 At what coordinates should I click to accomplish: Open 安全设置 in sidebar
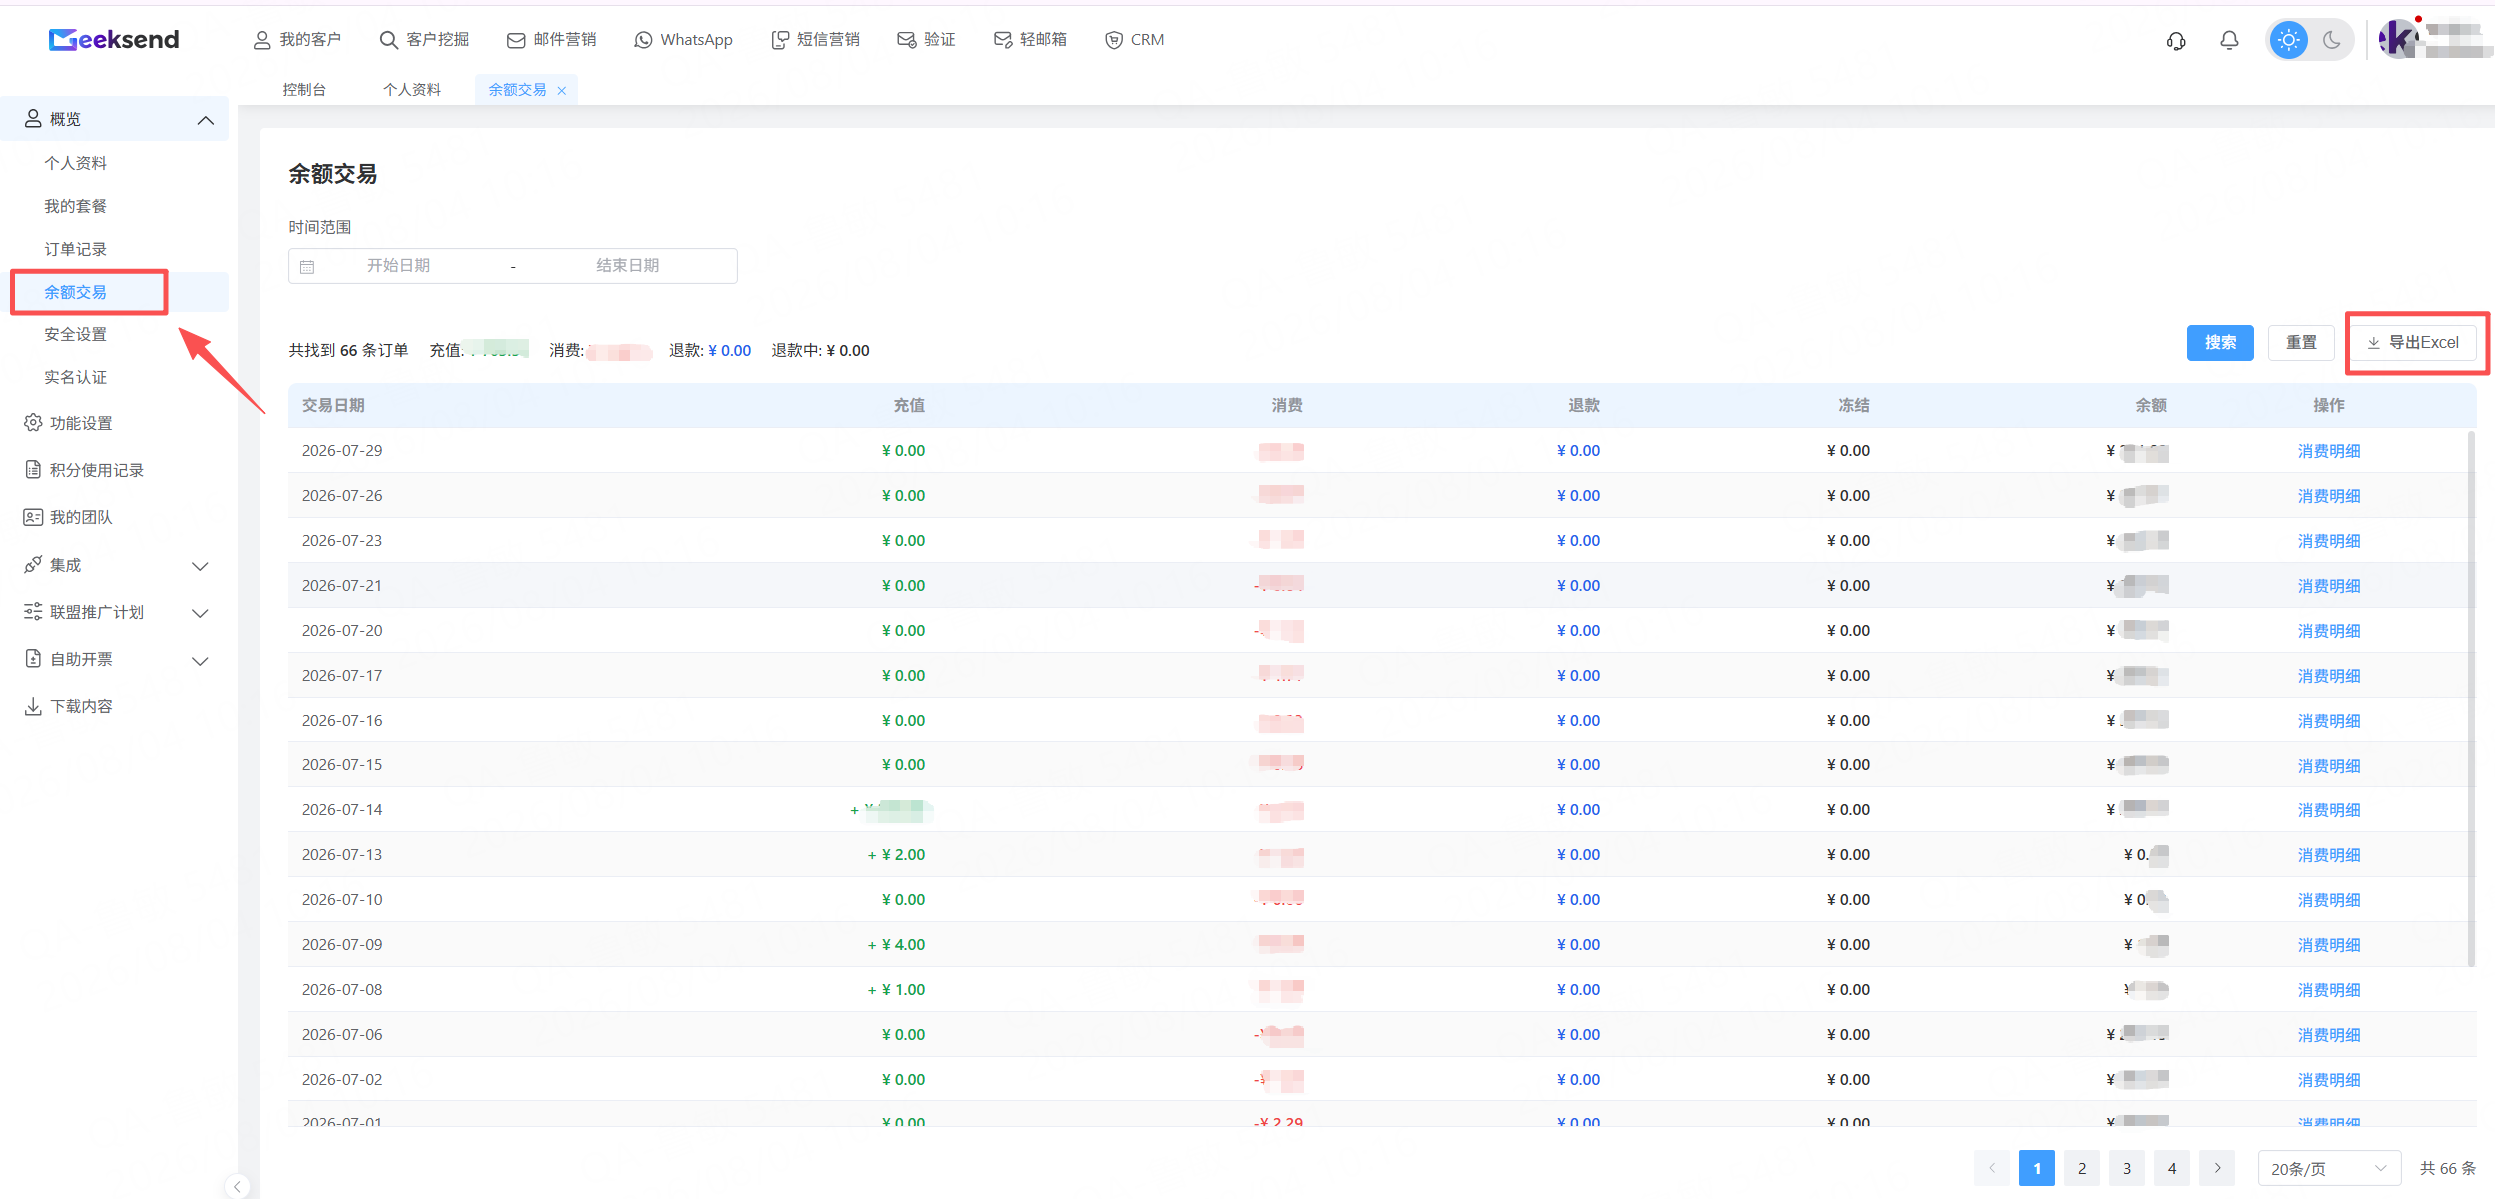click(x=76, y=334)
